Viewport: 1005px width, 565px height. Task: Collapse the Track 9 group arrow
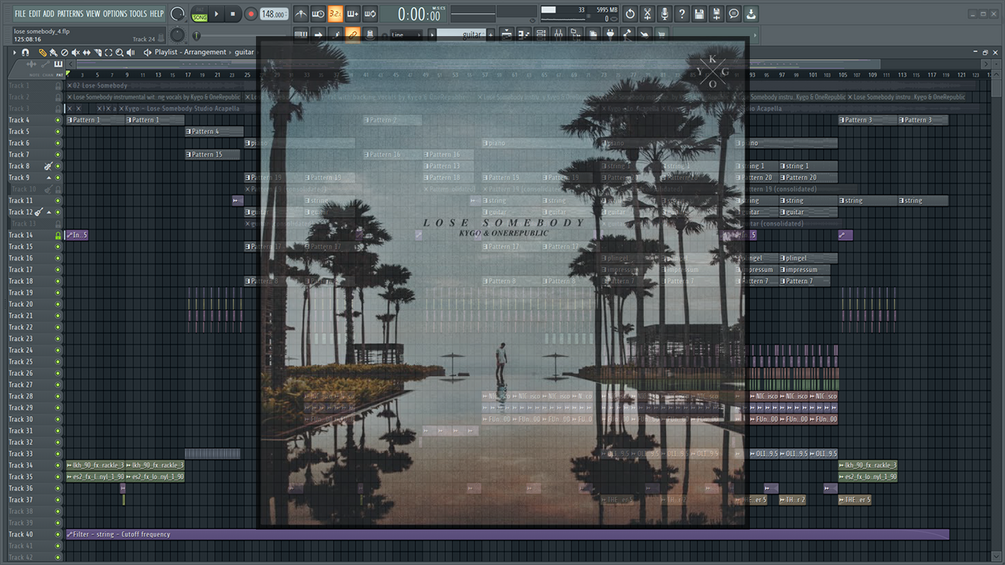click(x=49, y=177)
